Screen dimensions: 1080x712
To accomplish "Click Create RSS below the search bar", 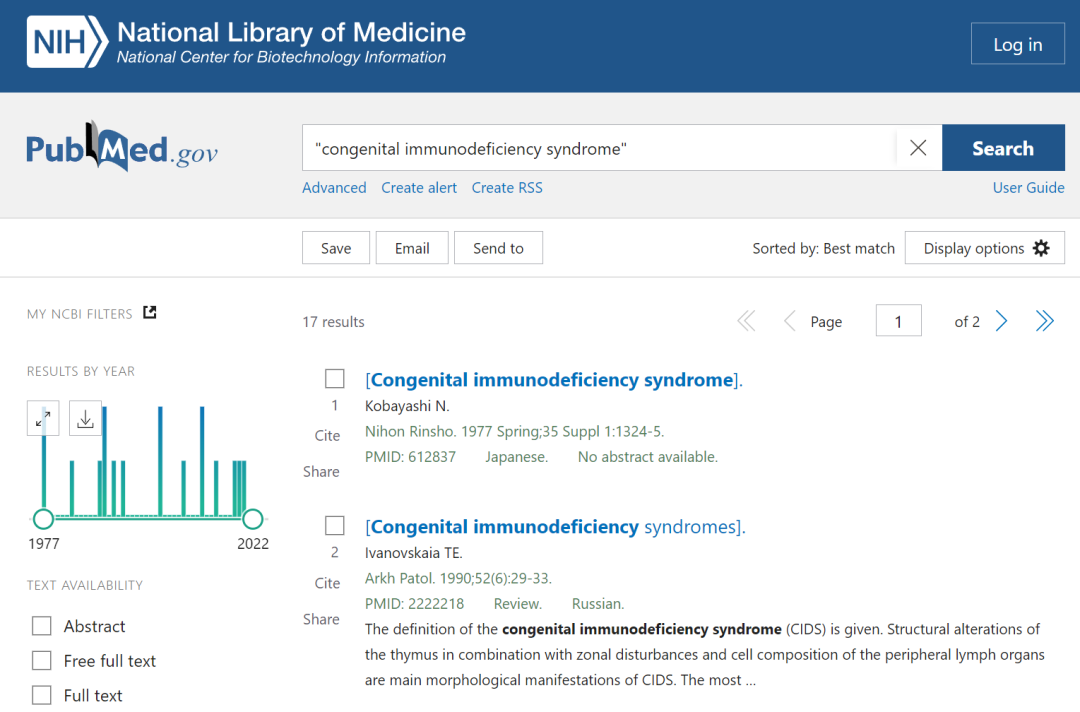I will [507, 187].
